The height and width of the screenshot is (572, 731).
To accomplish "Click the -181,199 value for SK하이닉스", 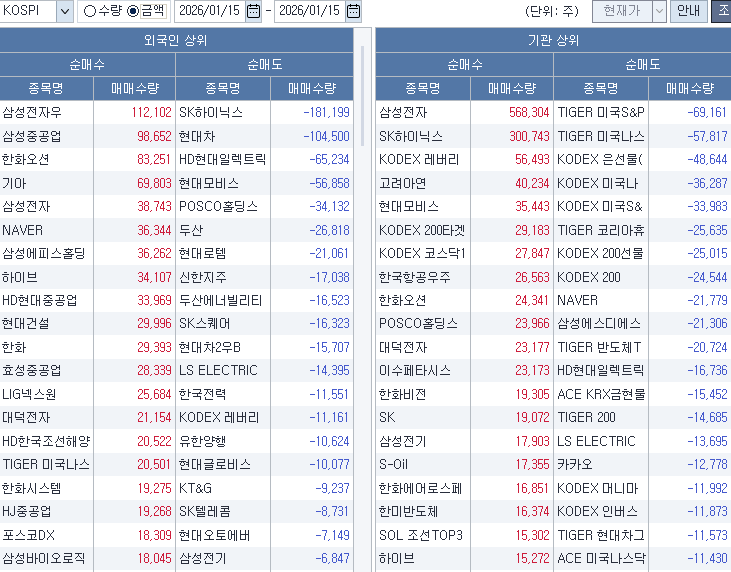I will 326,112.
